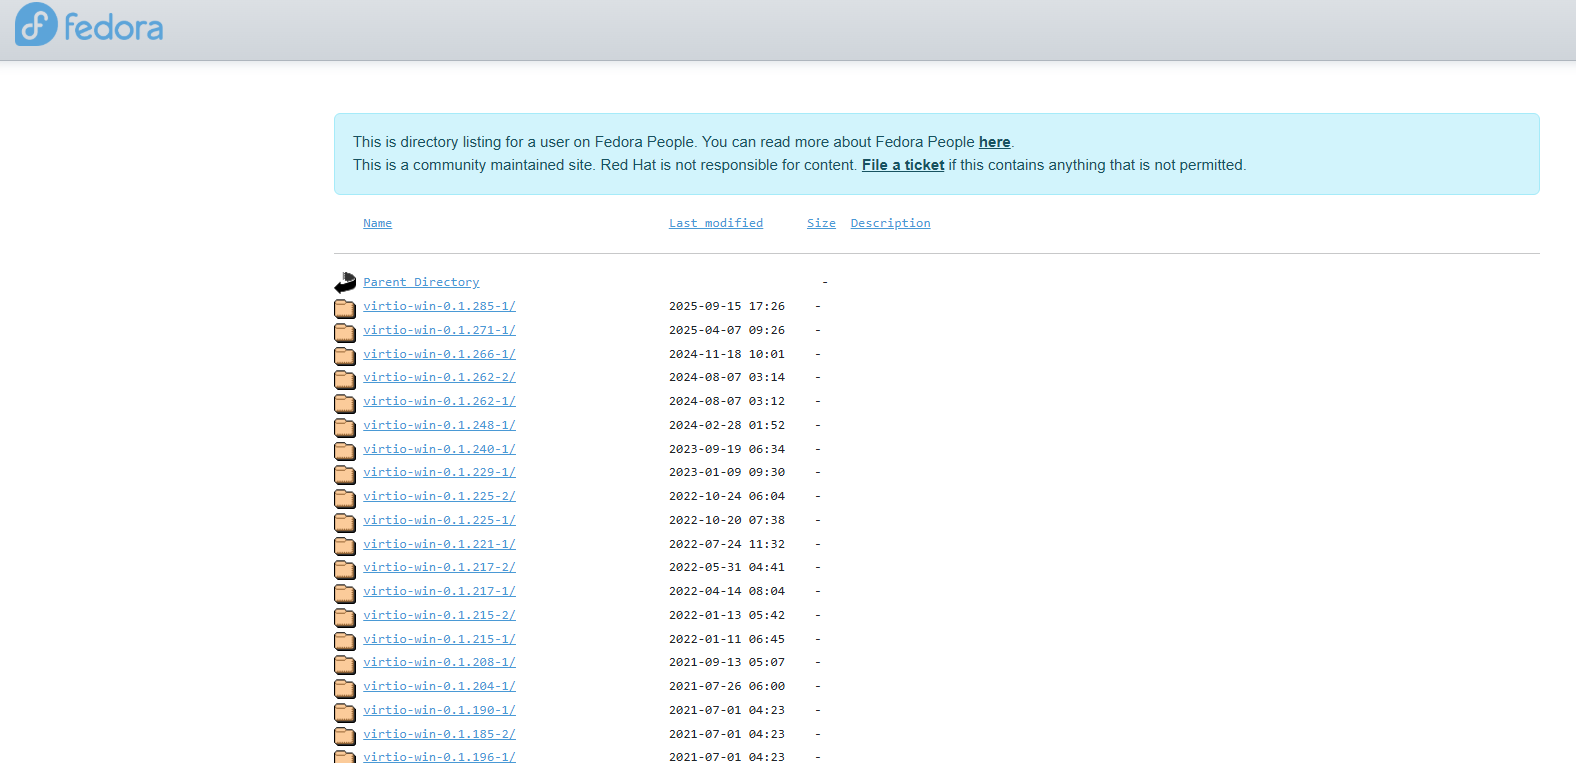Browse the virtio-win-0.1.204-1/ link
Image resolution: width=1576 pixels, height=763 pixels.
[439, 686]
